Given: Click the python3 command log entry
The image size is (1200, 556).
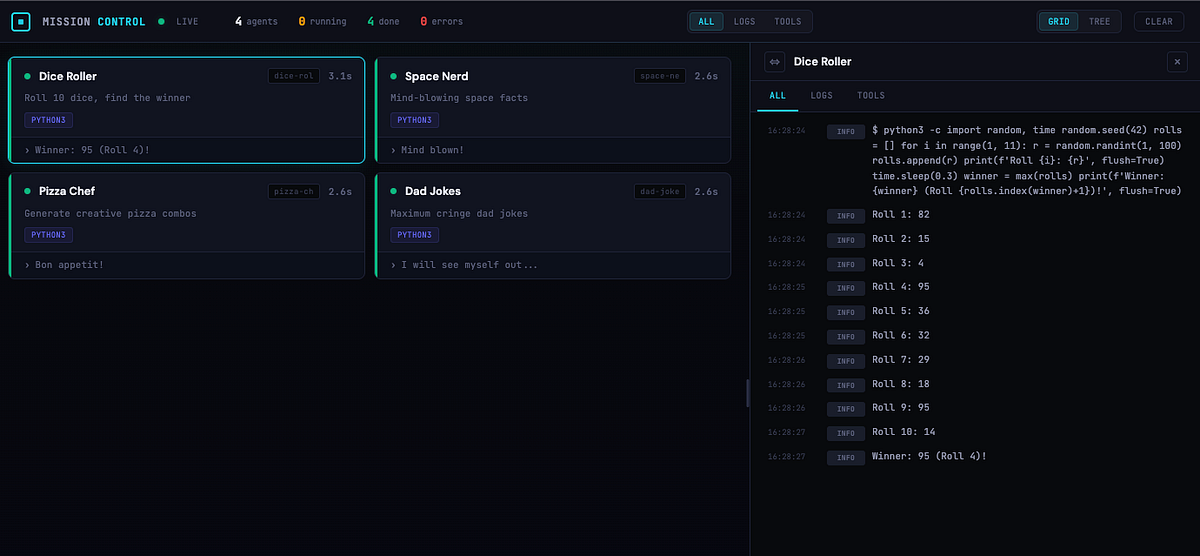Looking at the screenshot, I should point(973,160).
